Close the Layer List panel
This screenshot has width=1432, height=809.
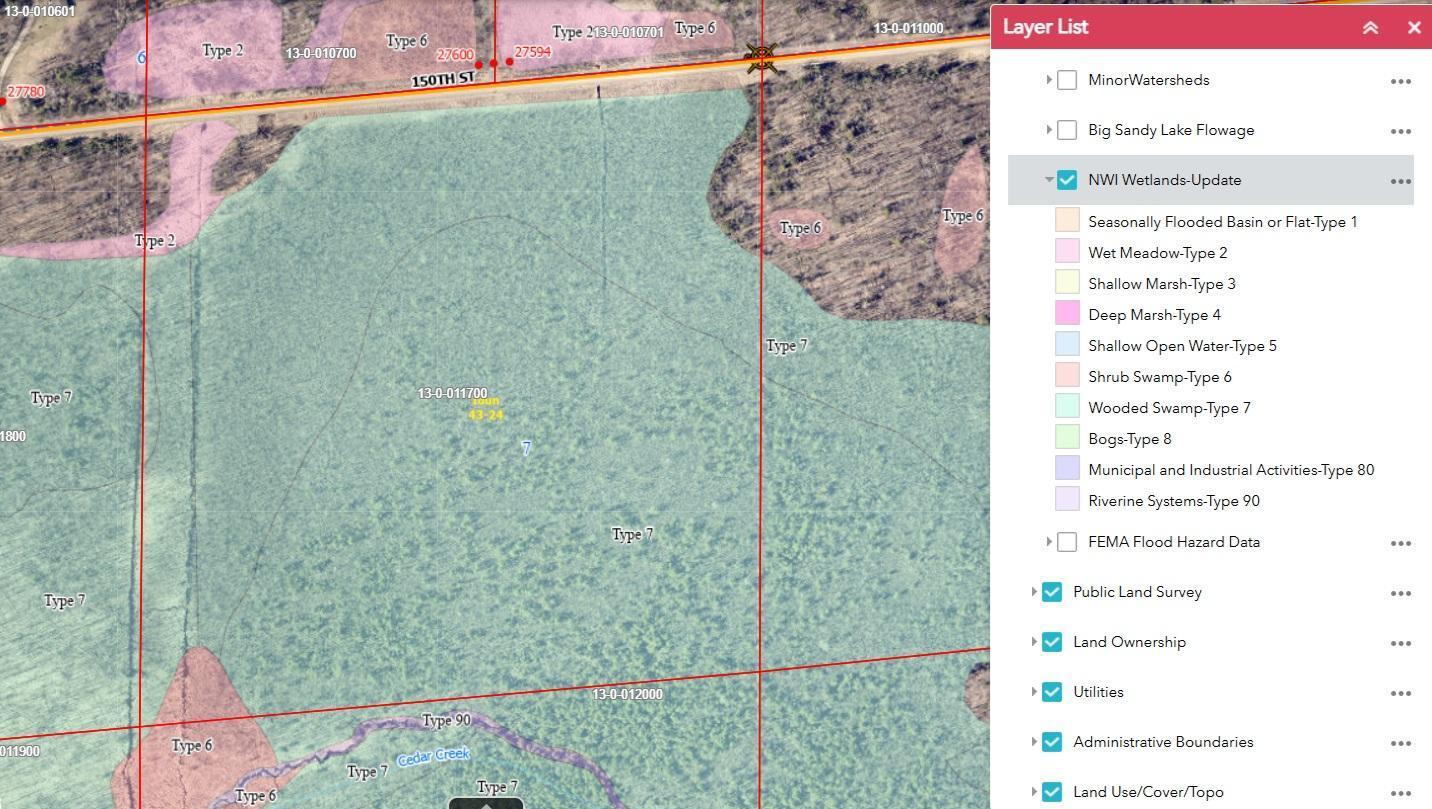(x=1414, y=28)
